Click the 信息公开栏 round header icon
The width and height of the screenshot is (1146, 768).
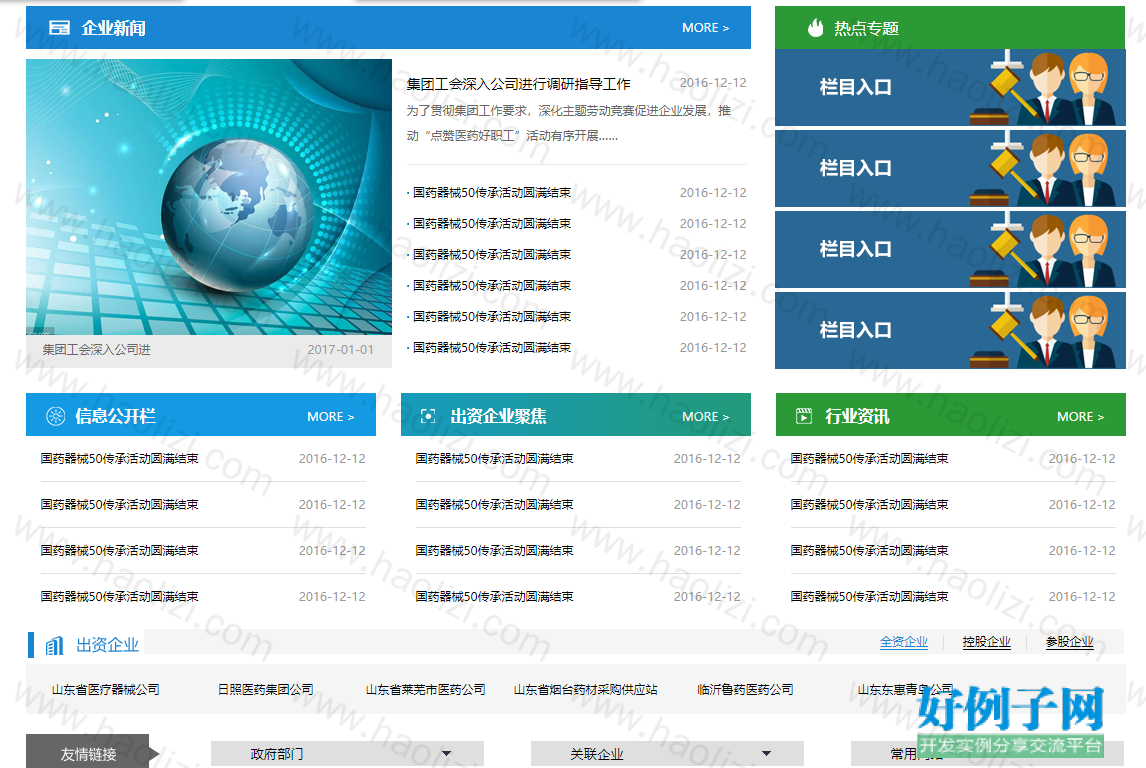(x=56, y=416)
